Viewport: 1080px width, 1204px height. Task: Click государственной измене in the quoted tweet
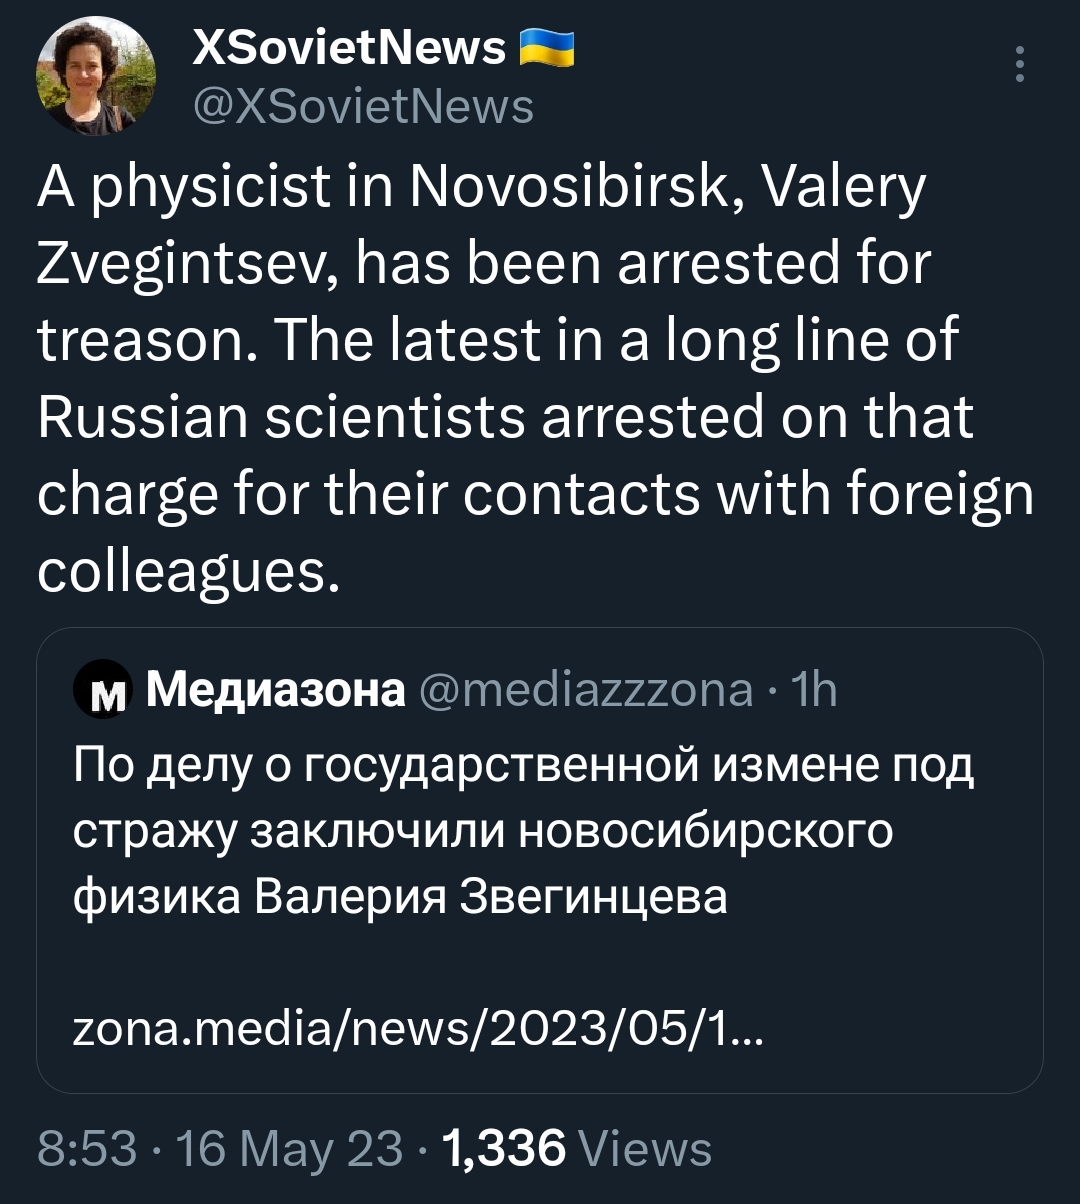pos(574,766)
